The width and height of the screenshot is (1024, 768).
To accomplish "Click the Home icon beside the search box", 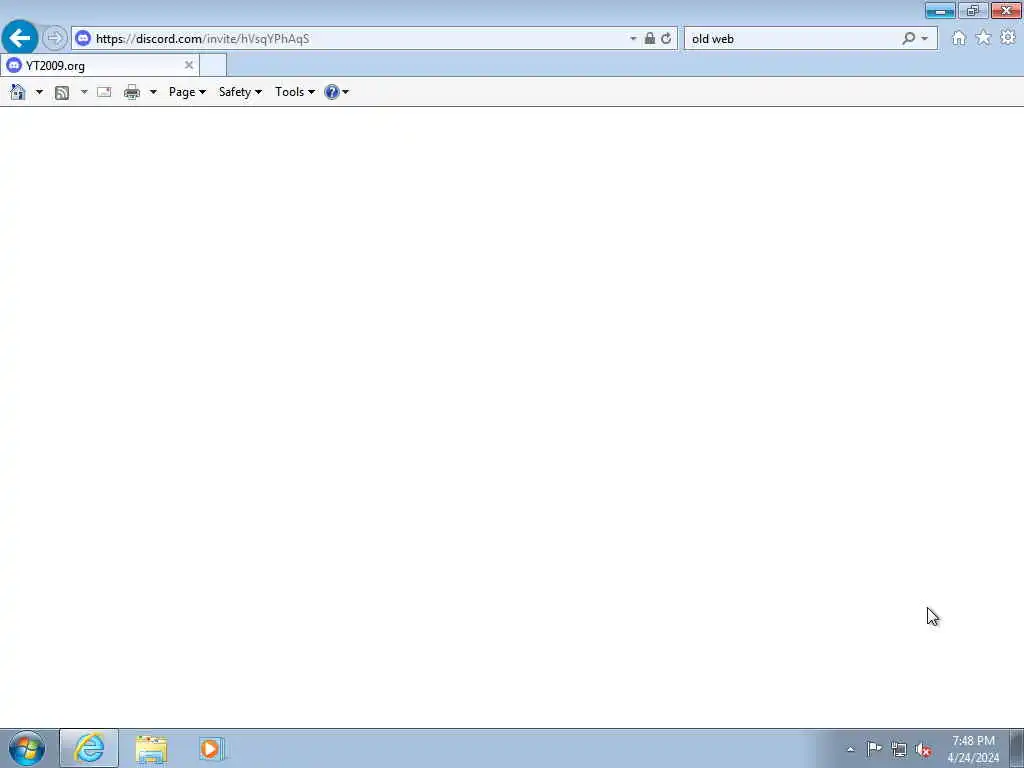I will pos(959,39).
